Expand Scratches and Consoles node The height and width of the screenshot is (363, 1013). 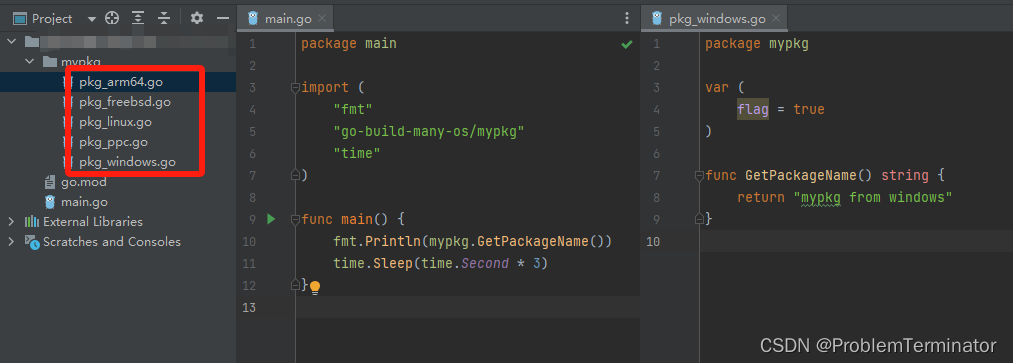(x=11, y=242)
